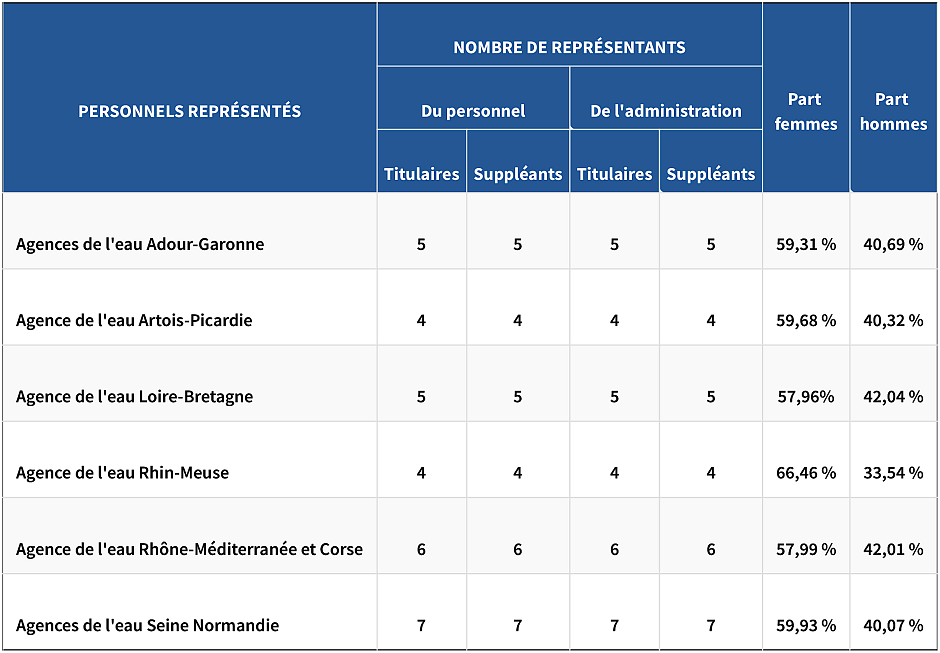Click the "NOMBRE DE REPRÉSENTANTS" header cell

(x=569, y=47)
